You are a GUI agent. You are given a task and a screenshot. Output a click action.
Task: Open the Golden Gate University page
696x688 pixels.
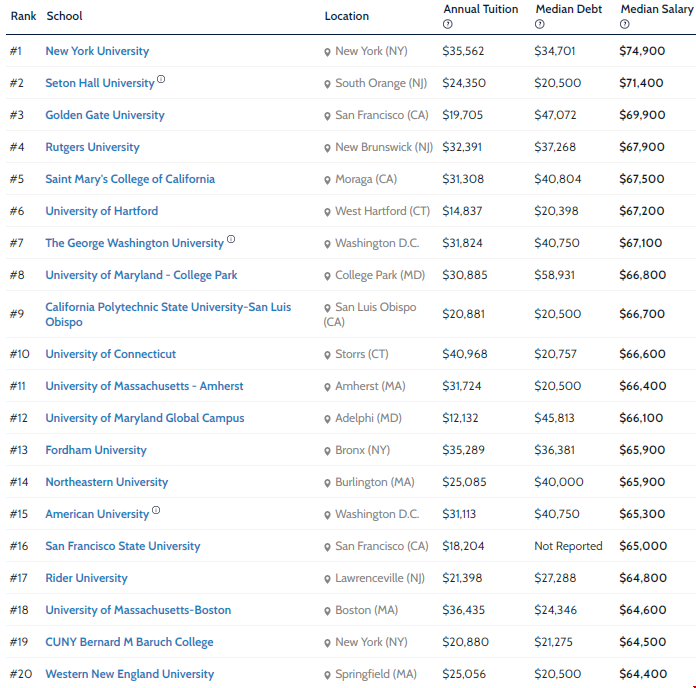[105, 115]
